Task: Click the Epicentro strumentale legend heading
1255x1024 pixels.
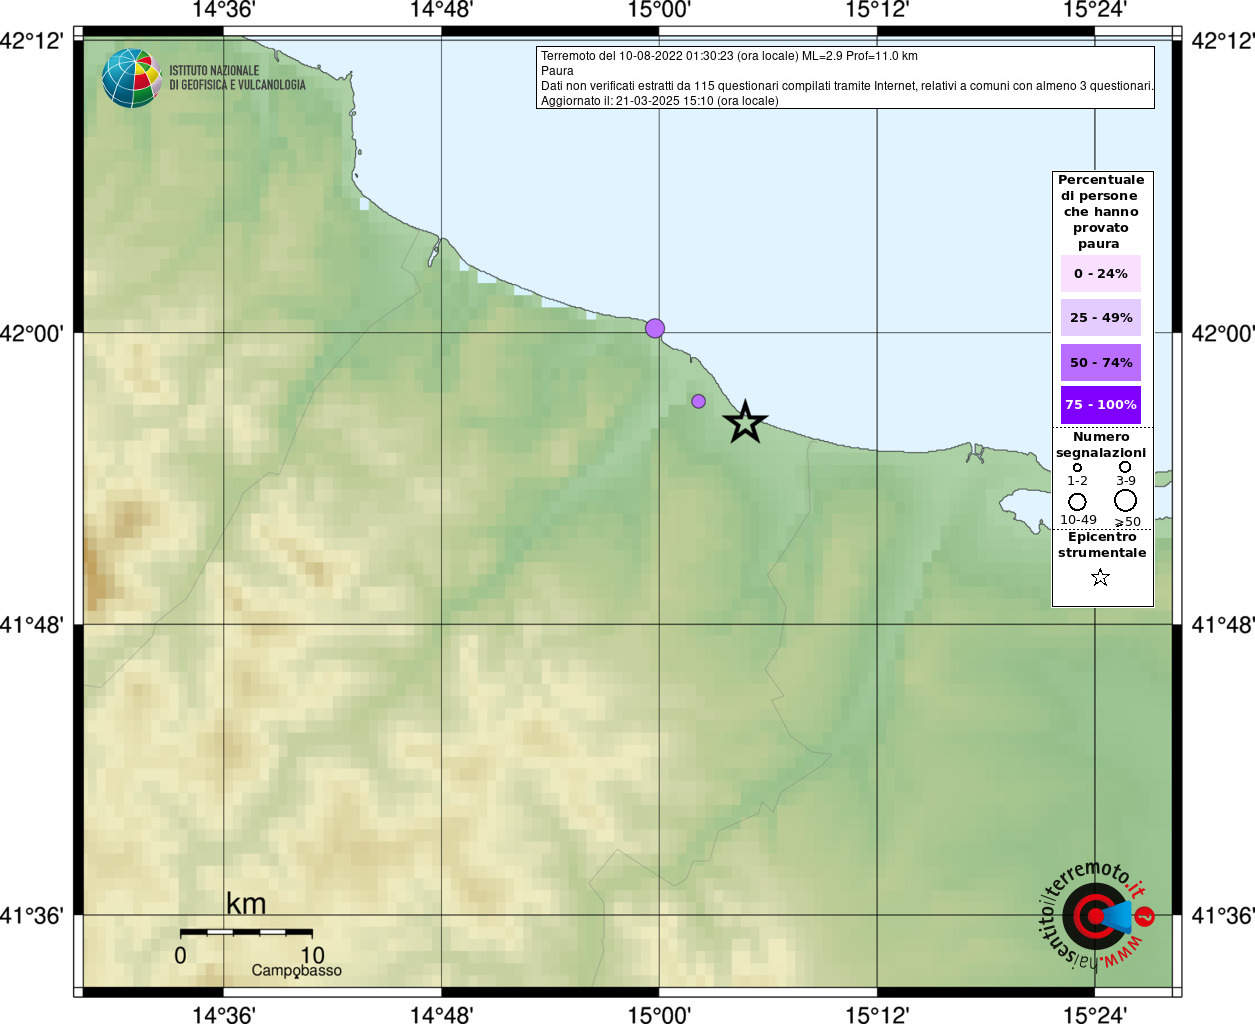Action: point(1102,544)
